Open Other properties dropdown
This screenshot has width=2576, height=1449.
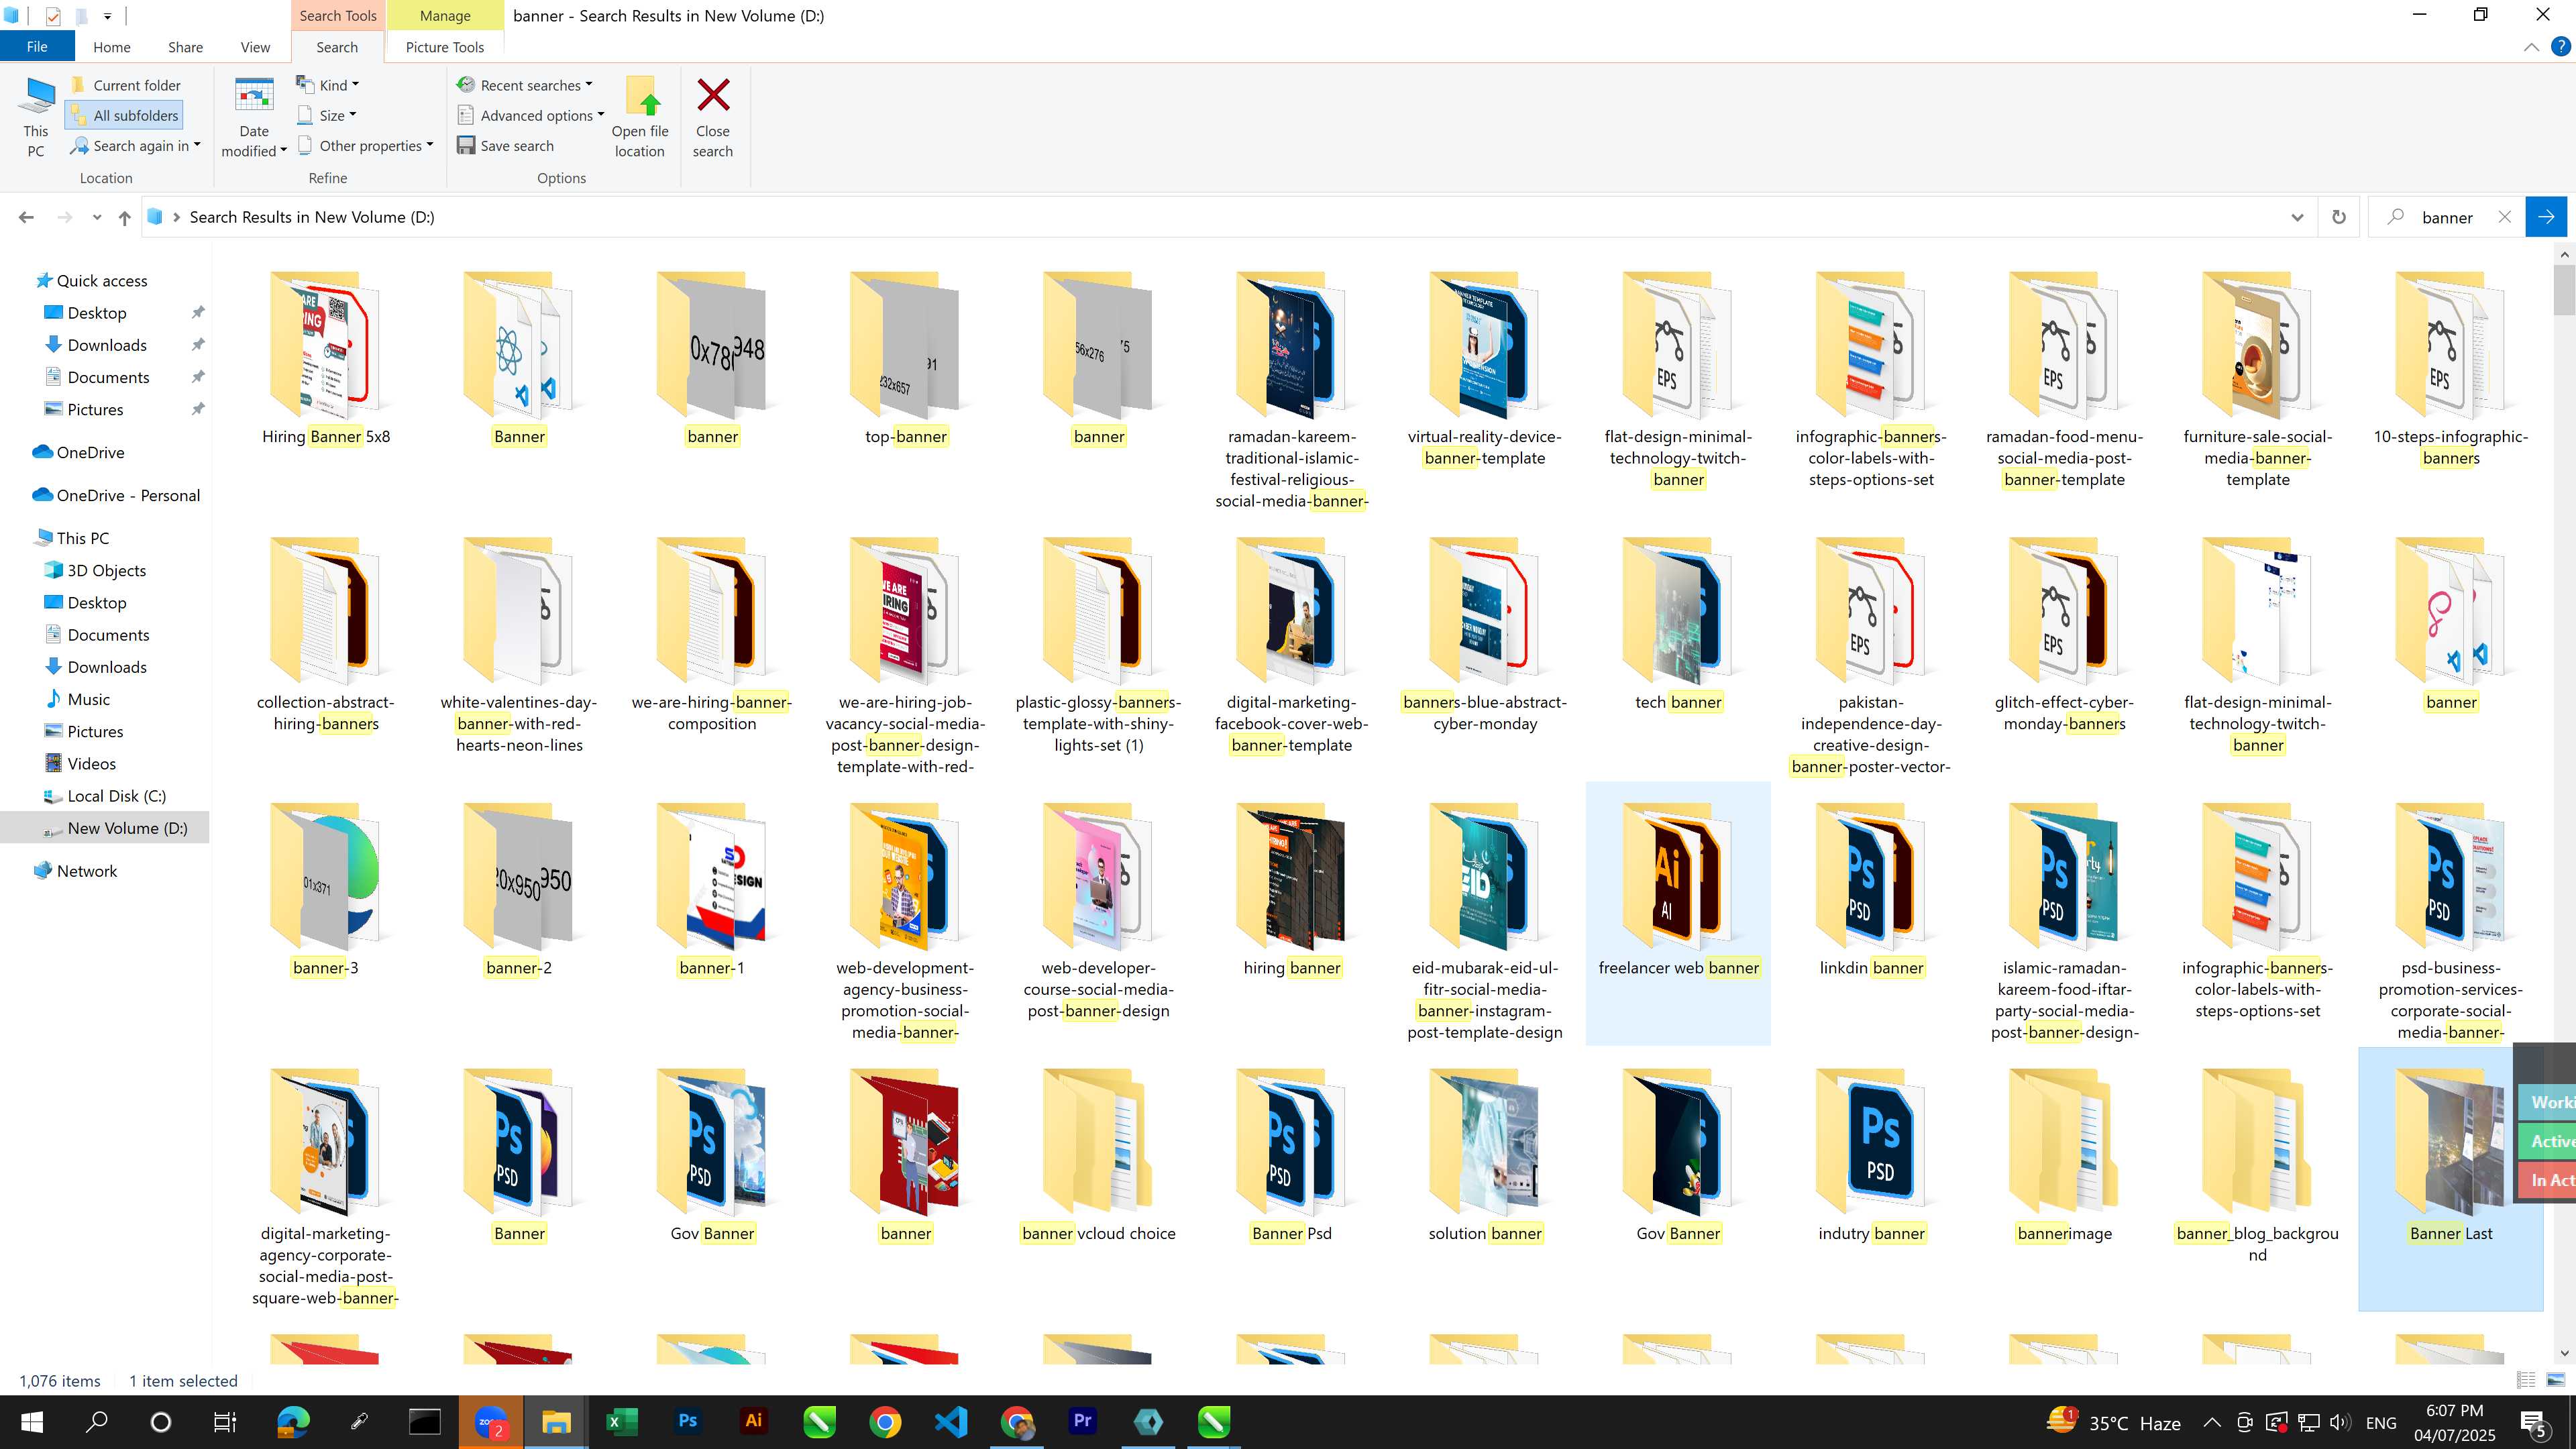[x=366, y=146]
